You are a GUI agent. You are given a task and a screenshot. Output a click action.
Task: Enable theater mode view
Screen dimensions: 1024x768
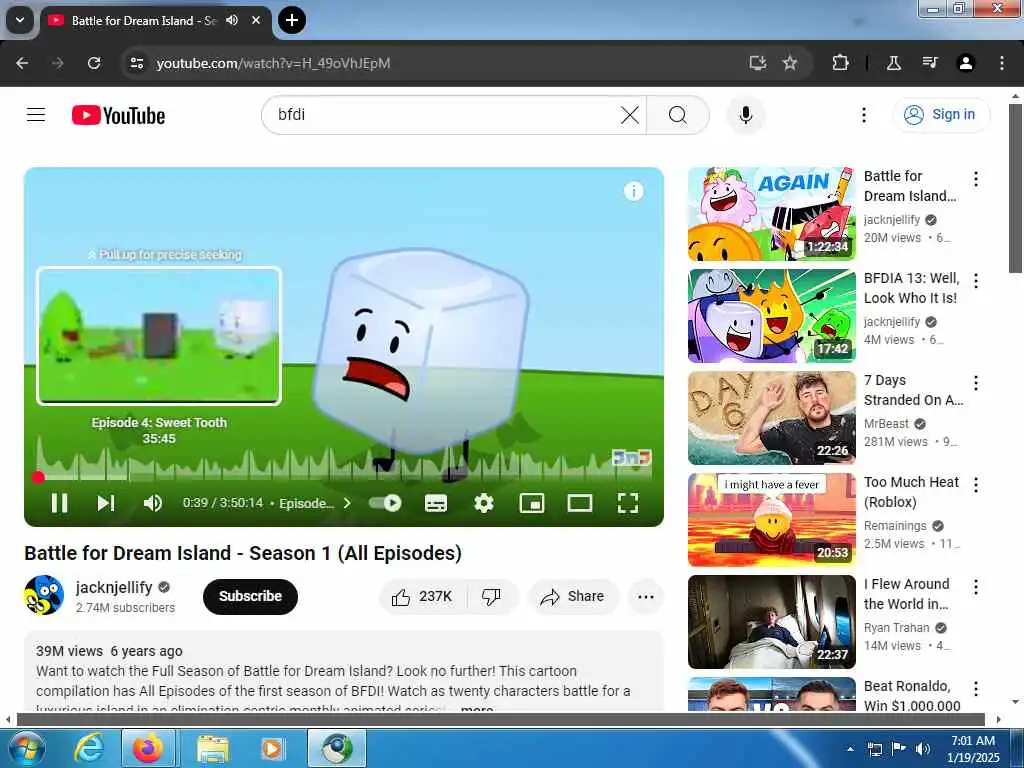click(580, 503)
